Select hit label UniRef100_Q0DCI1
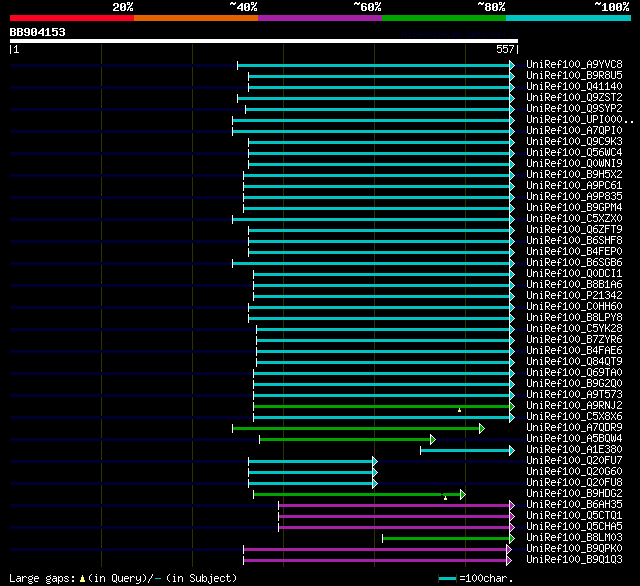The width and height of the screenshot is (640, 586). coord(574,274)
